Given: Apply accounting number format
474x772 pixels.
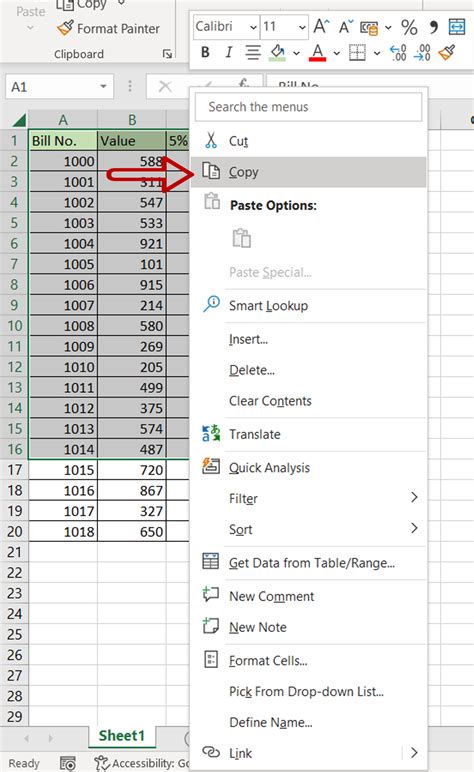Looking at the screenshot, I should point(369,28).
